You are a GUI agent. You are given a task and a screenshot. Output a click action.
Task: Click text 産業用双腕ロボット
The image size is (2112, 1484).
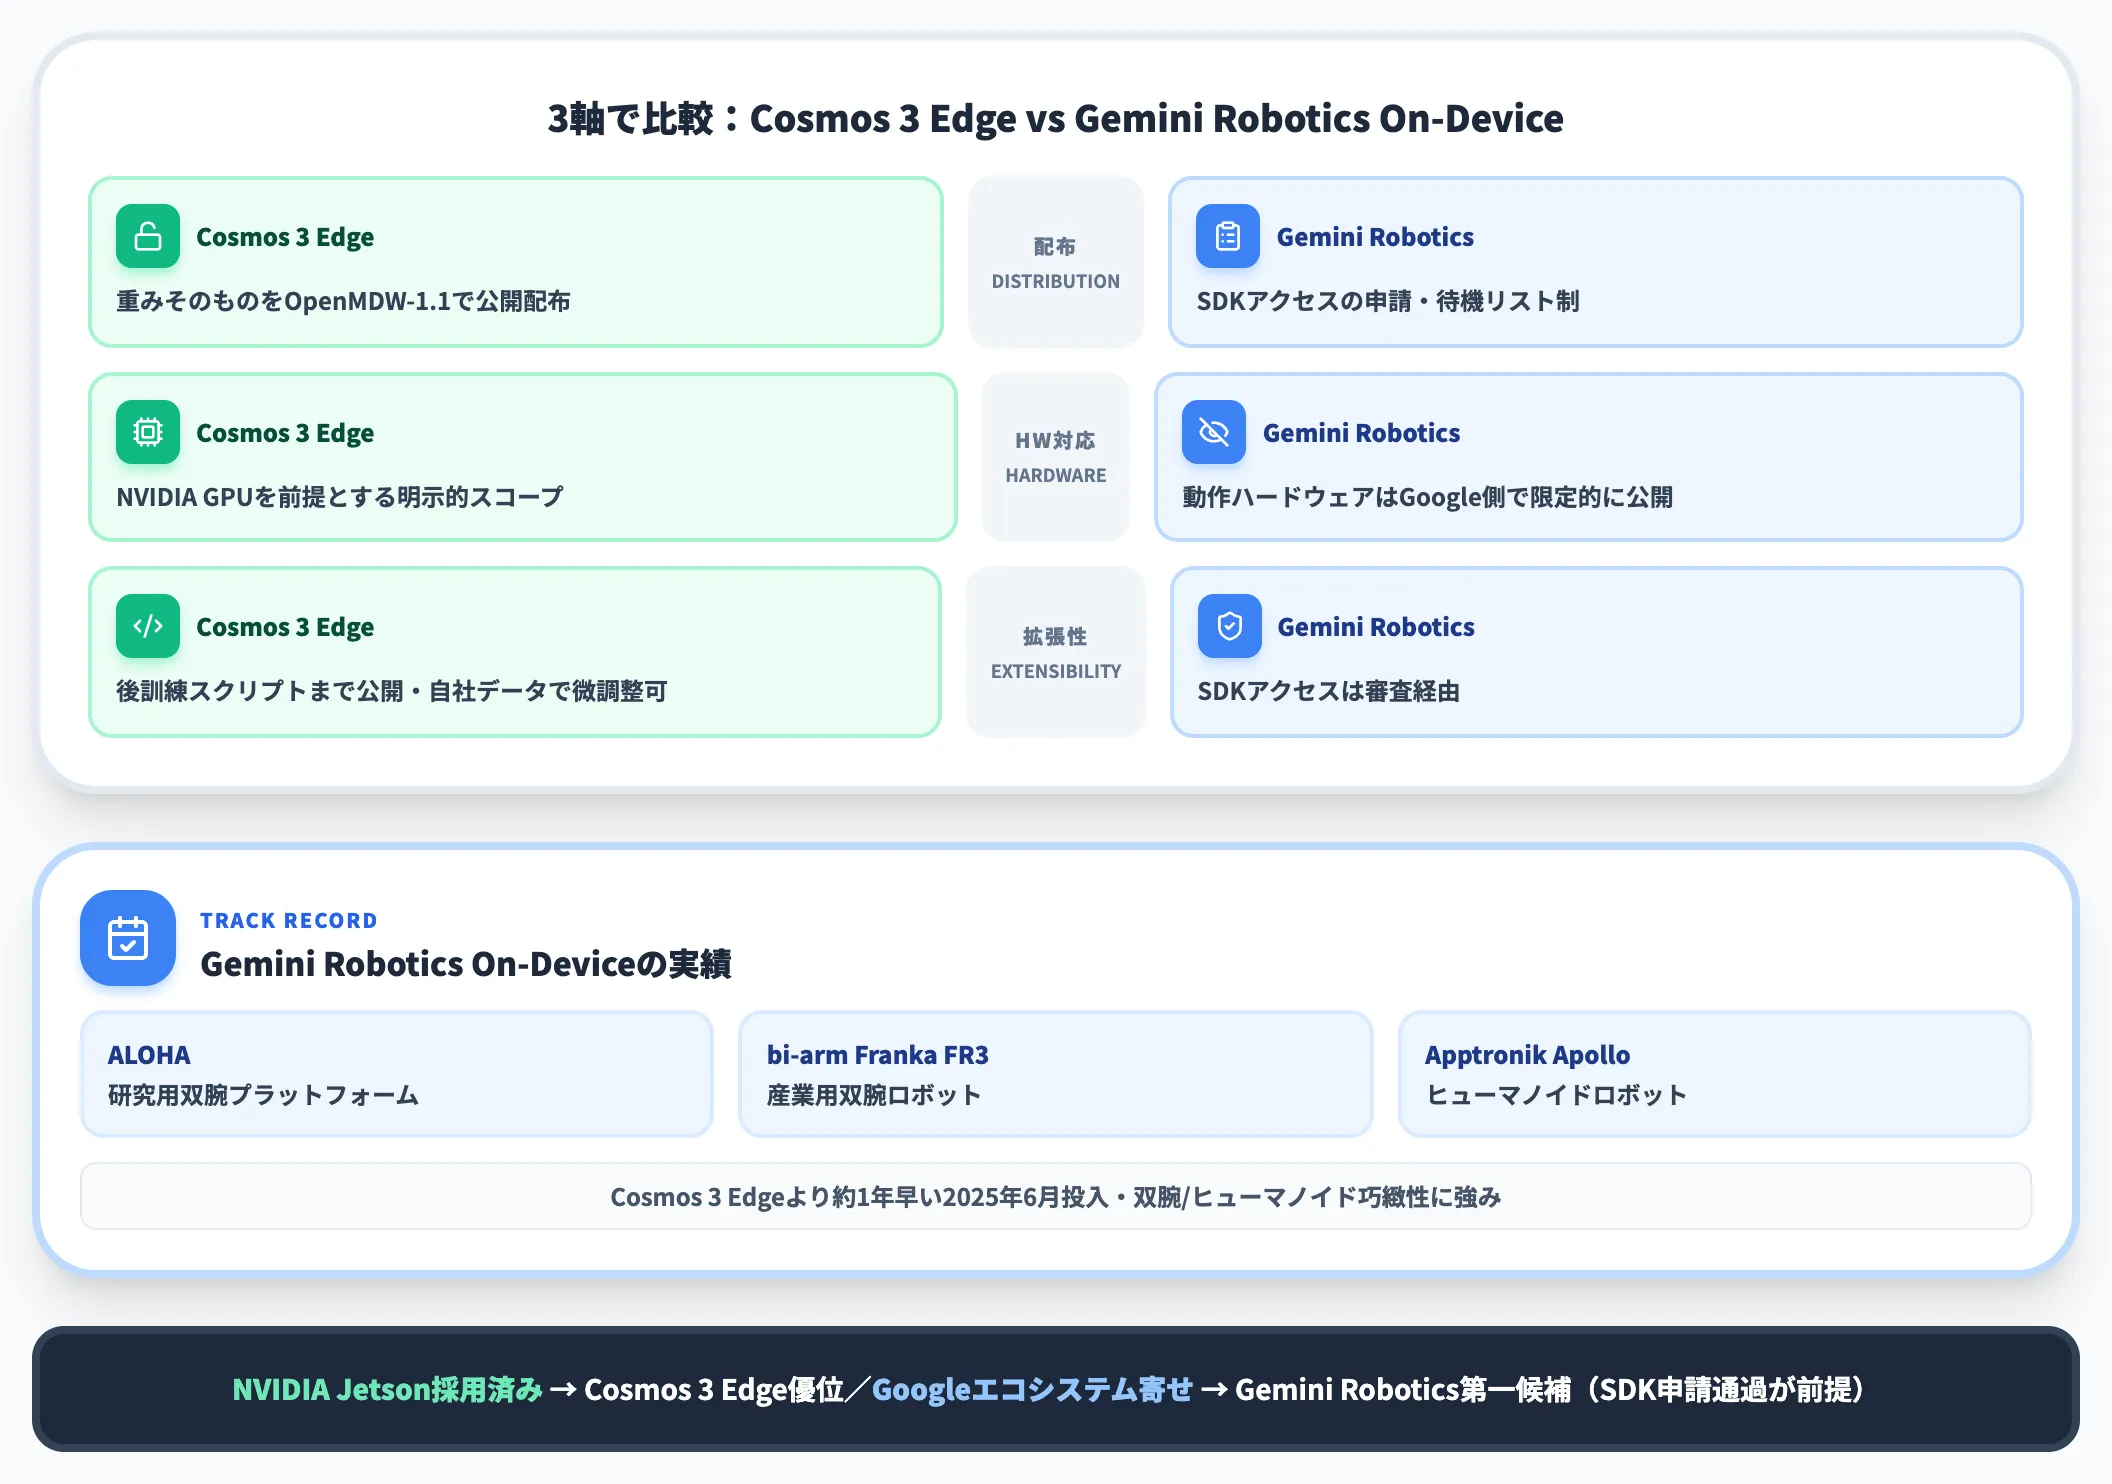tap(874, 1095)
